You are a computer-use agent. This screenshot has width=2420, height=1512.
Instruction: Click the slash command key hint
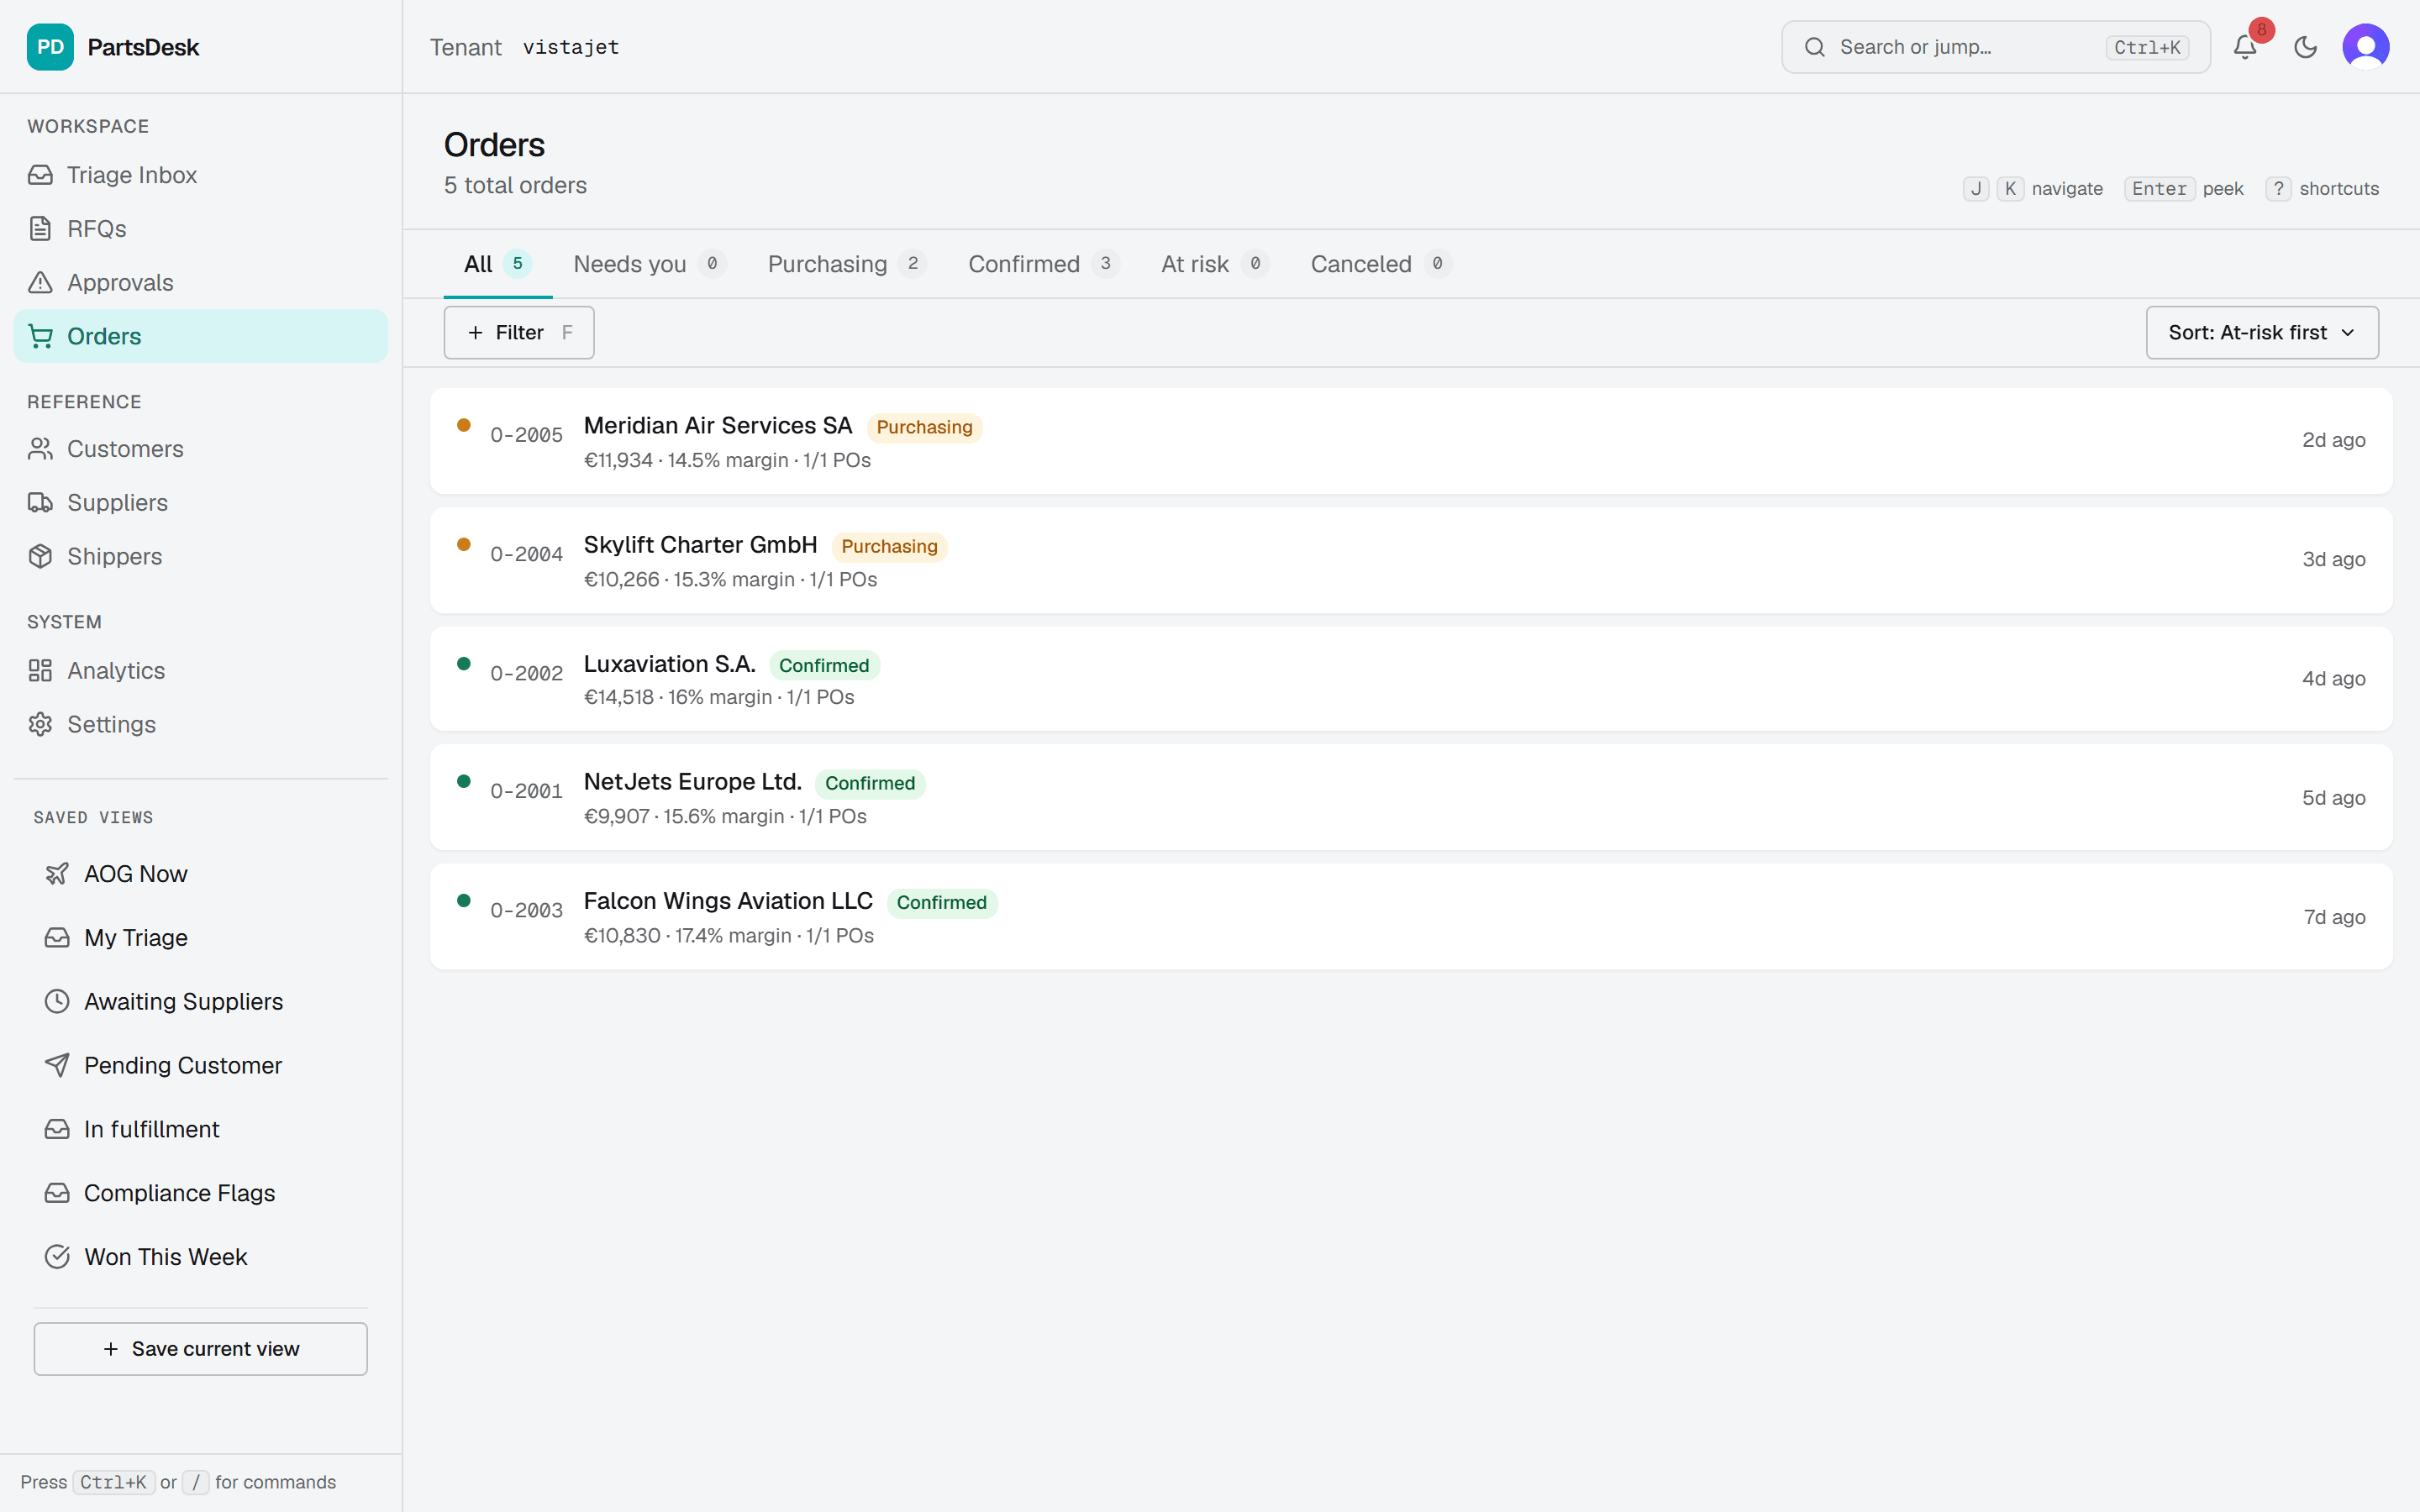point(196,1482)
